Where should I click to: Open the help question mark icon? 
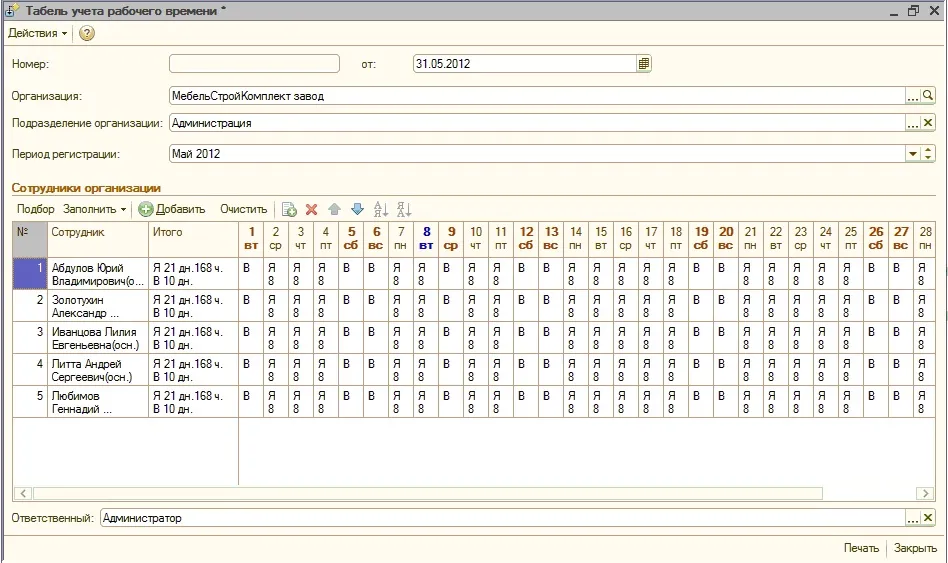(x=87, y=33)
